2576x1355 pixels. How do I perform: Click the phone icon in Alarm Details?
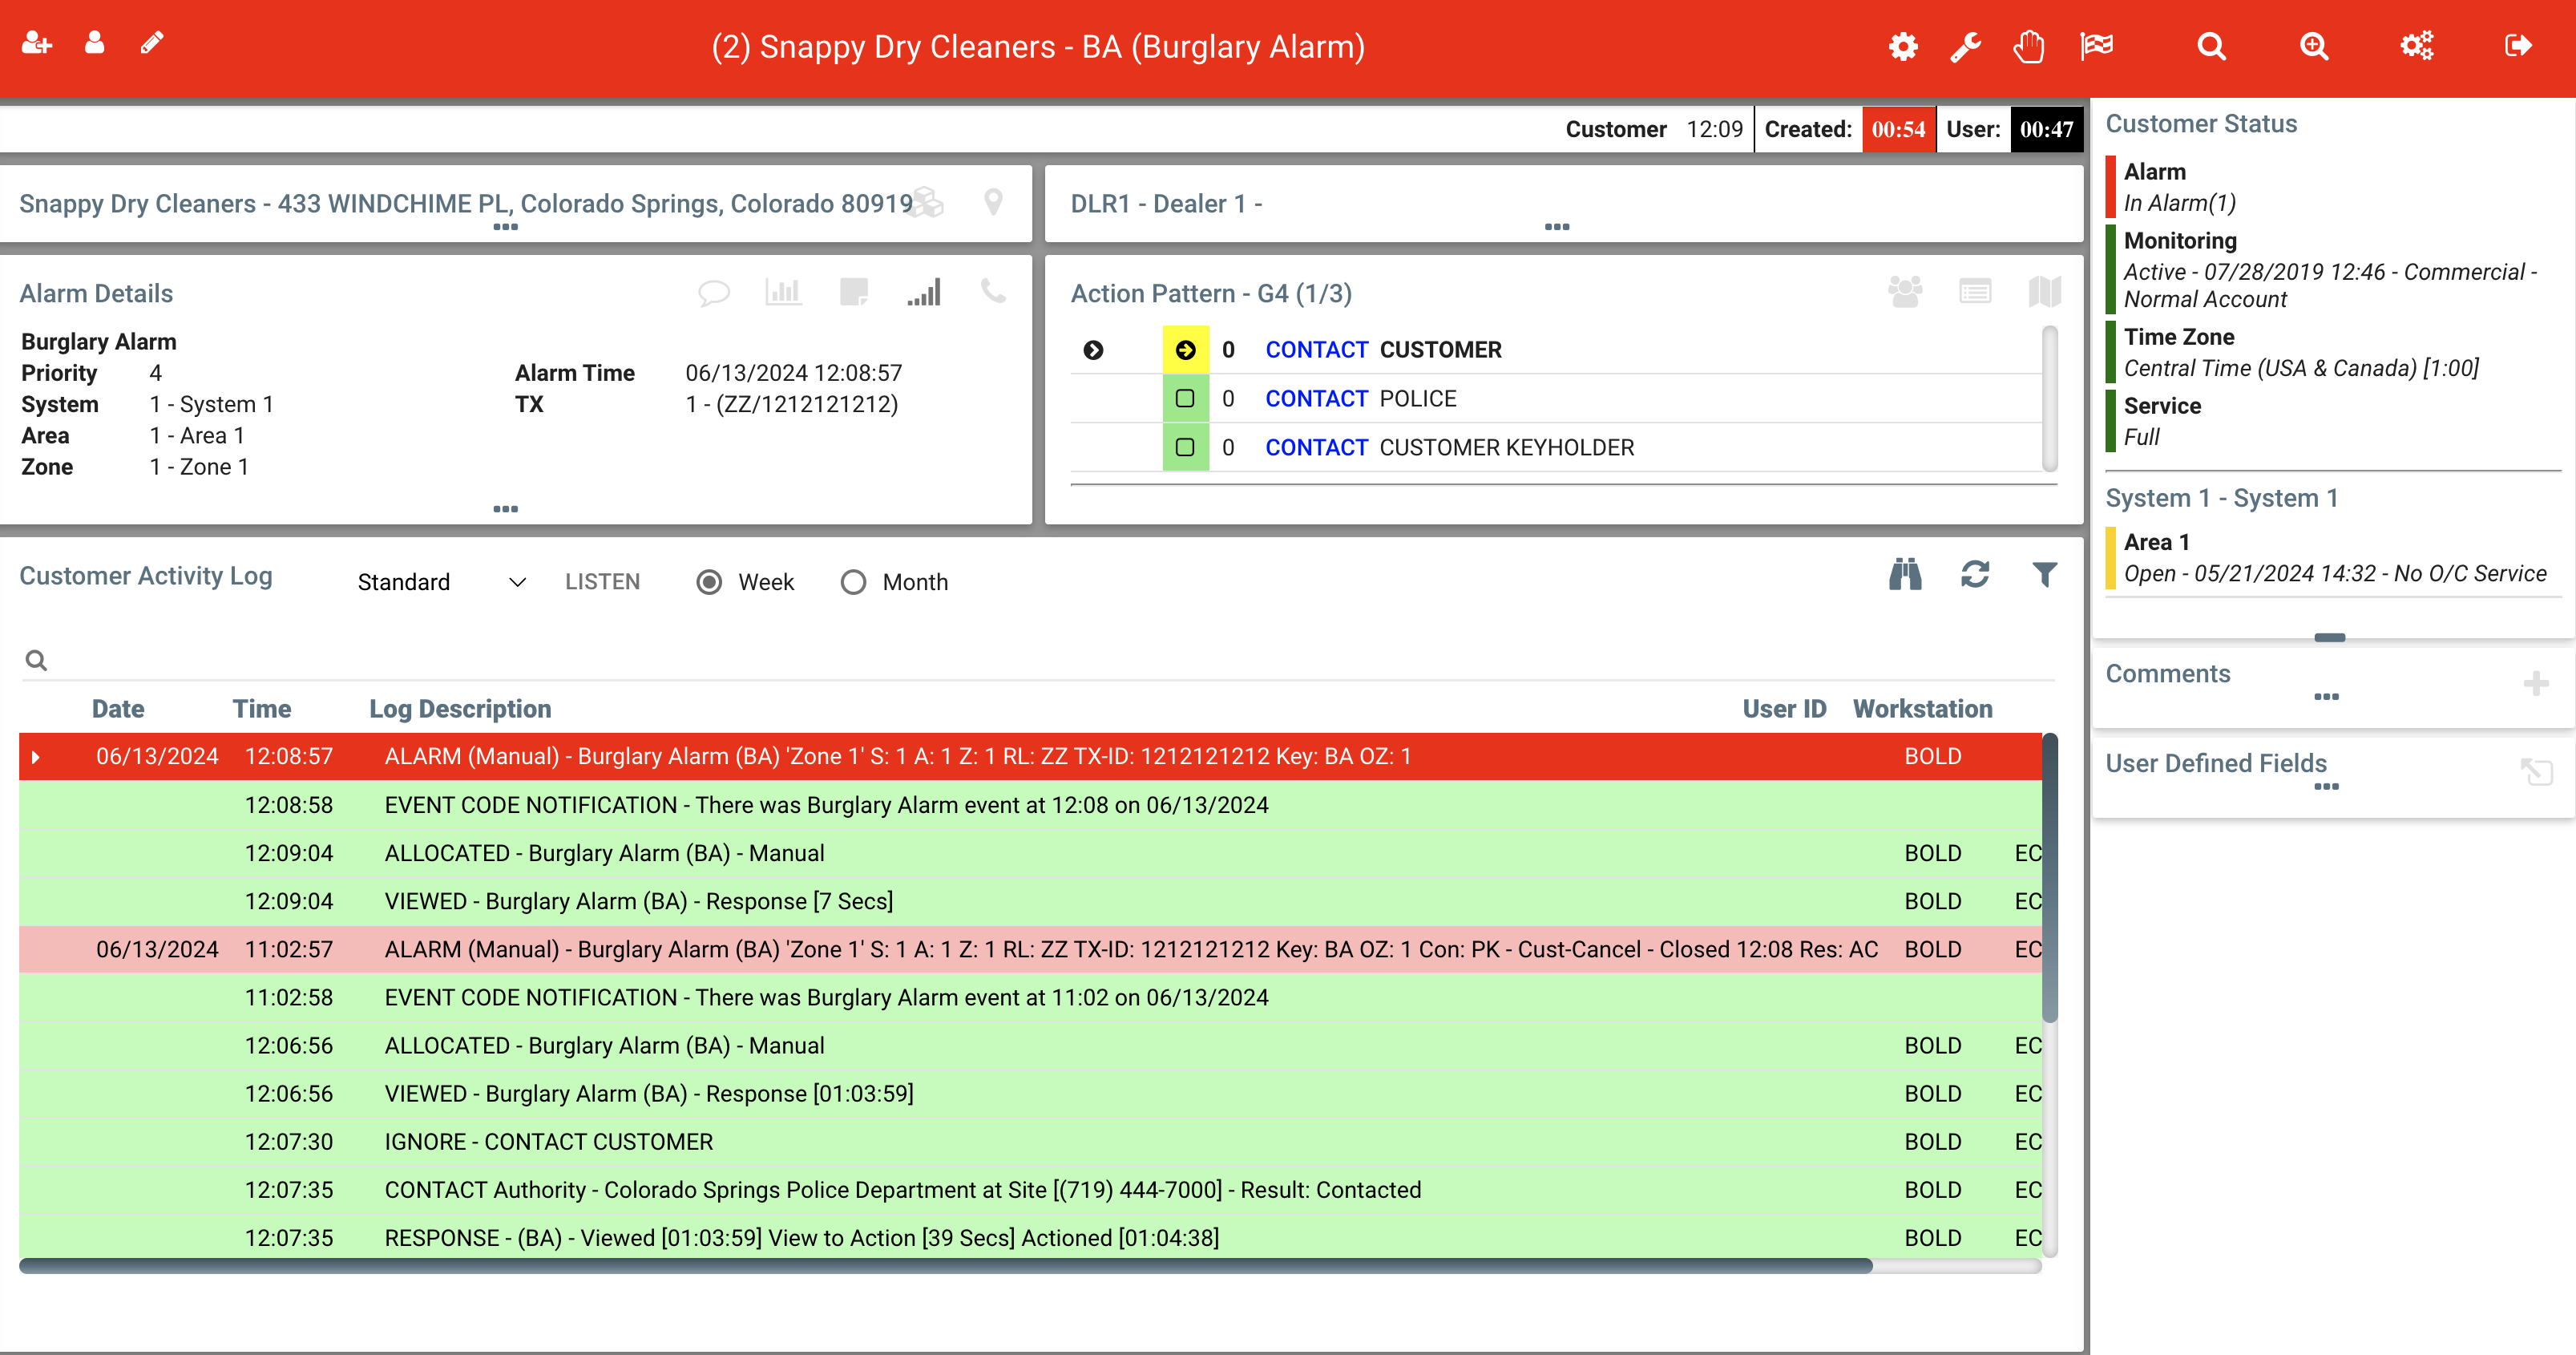coord(993,292)
